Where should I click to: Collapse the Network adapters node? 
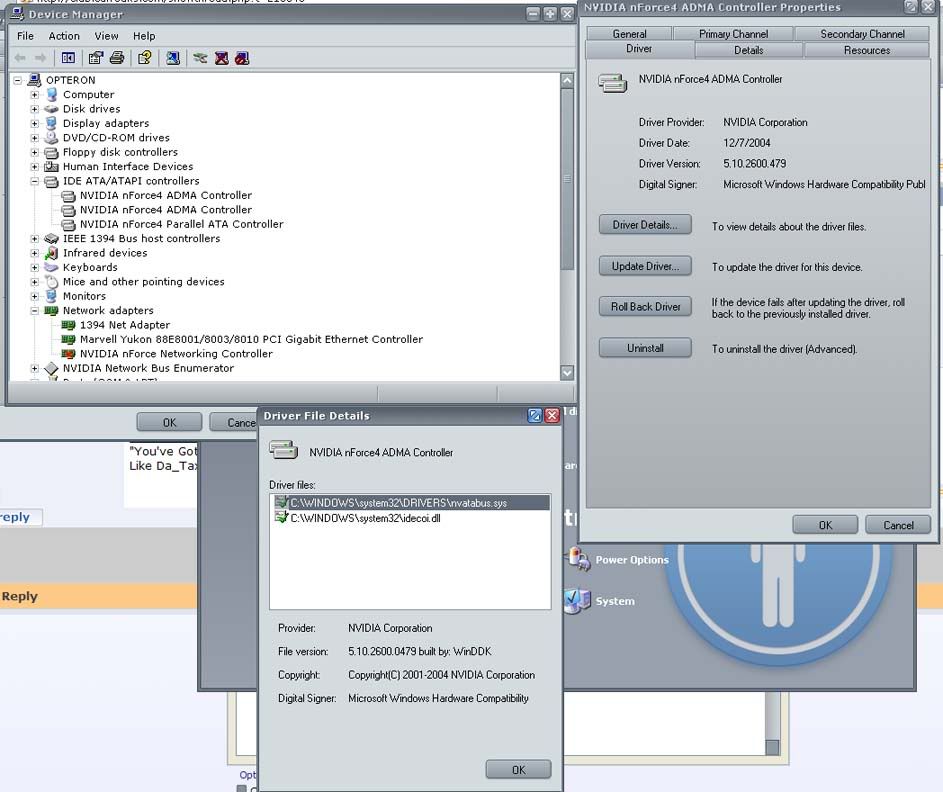[x=34, y=311]
